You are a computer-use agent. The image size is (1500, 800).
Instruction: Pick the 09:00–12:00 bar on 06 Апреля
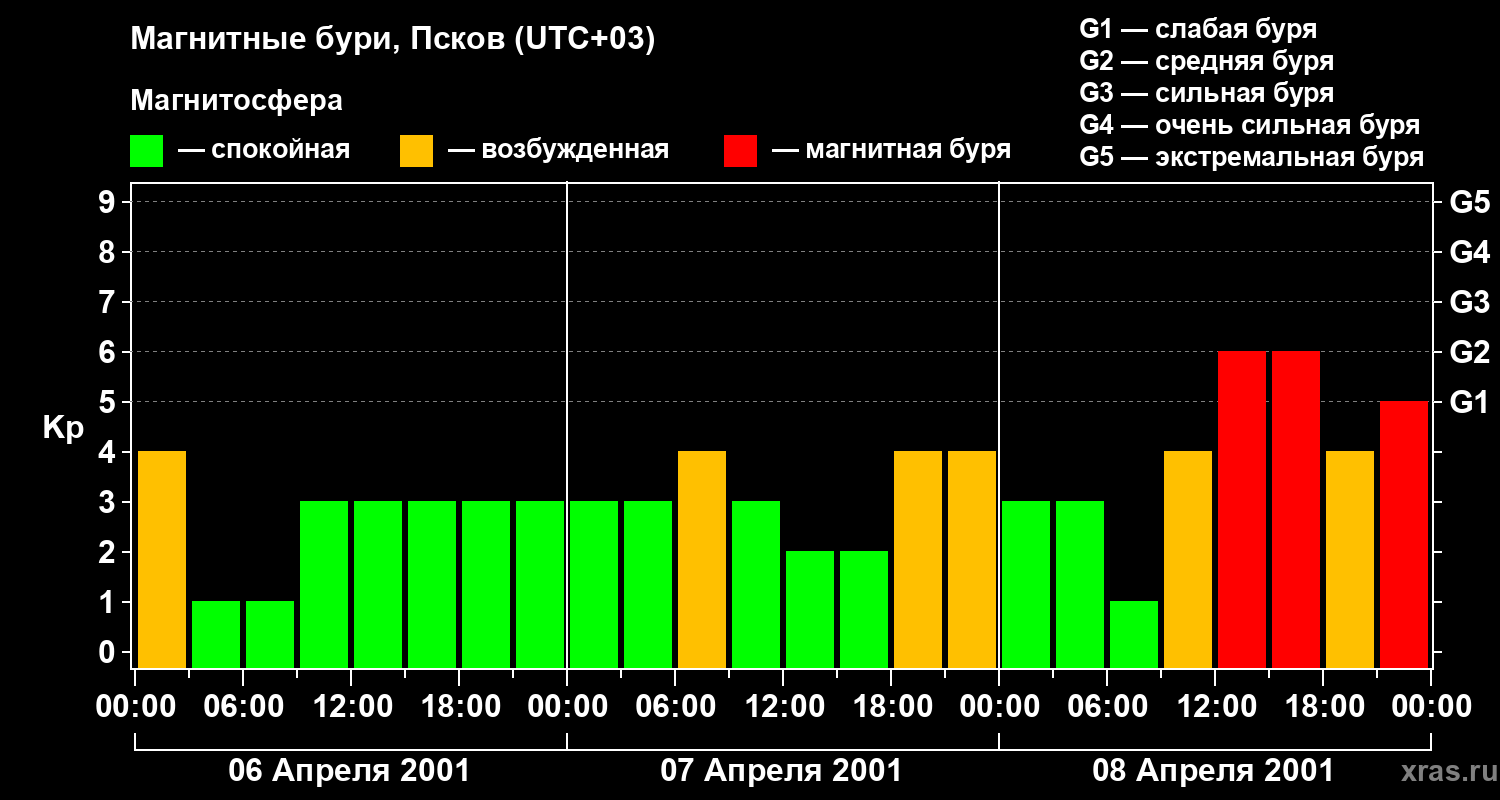pyautogui.click(x=324, y=584)
